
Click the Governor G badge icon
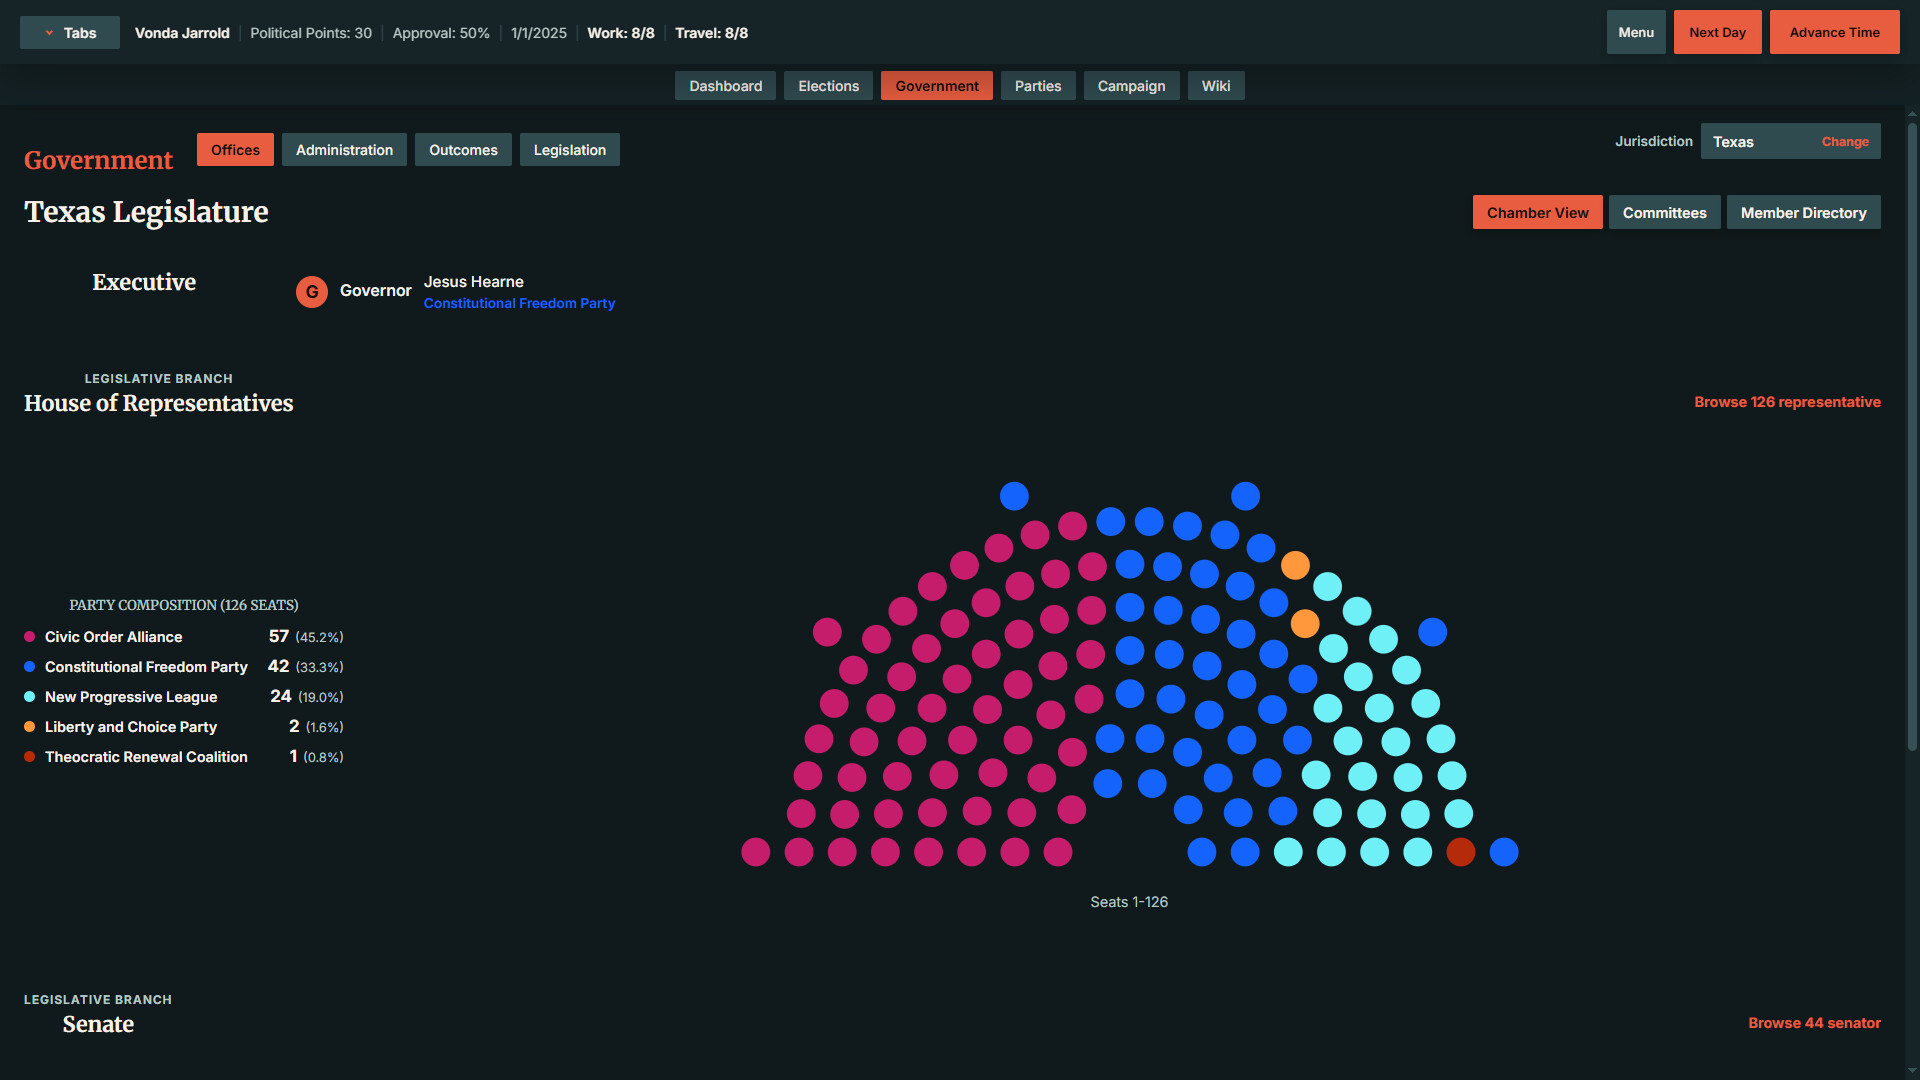pyautogui.click(x=312, y=292)
